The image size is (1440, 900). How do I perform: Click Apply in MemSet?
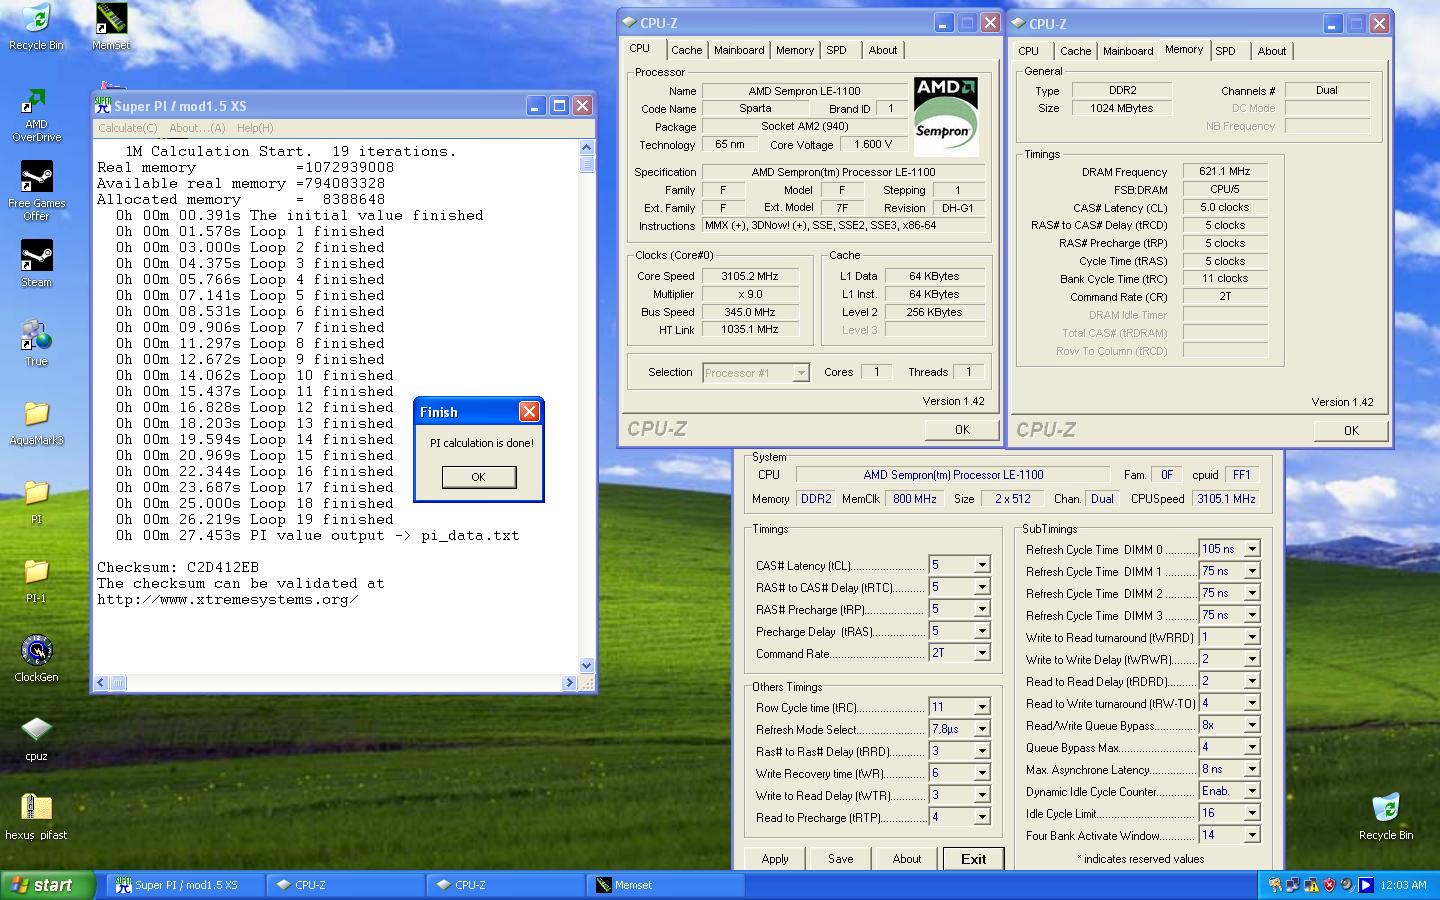[775, 859]
